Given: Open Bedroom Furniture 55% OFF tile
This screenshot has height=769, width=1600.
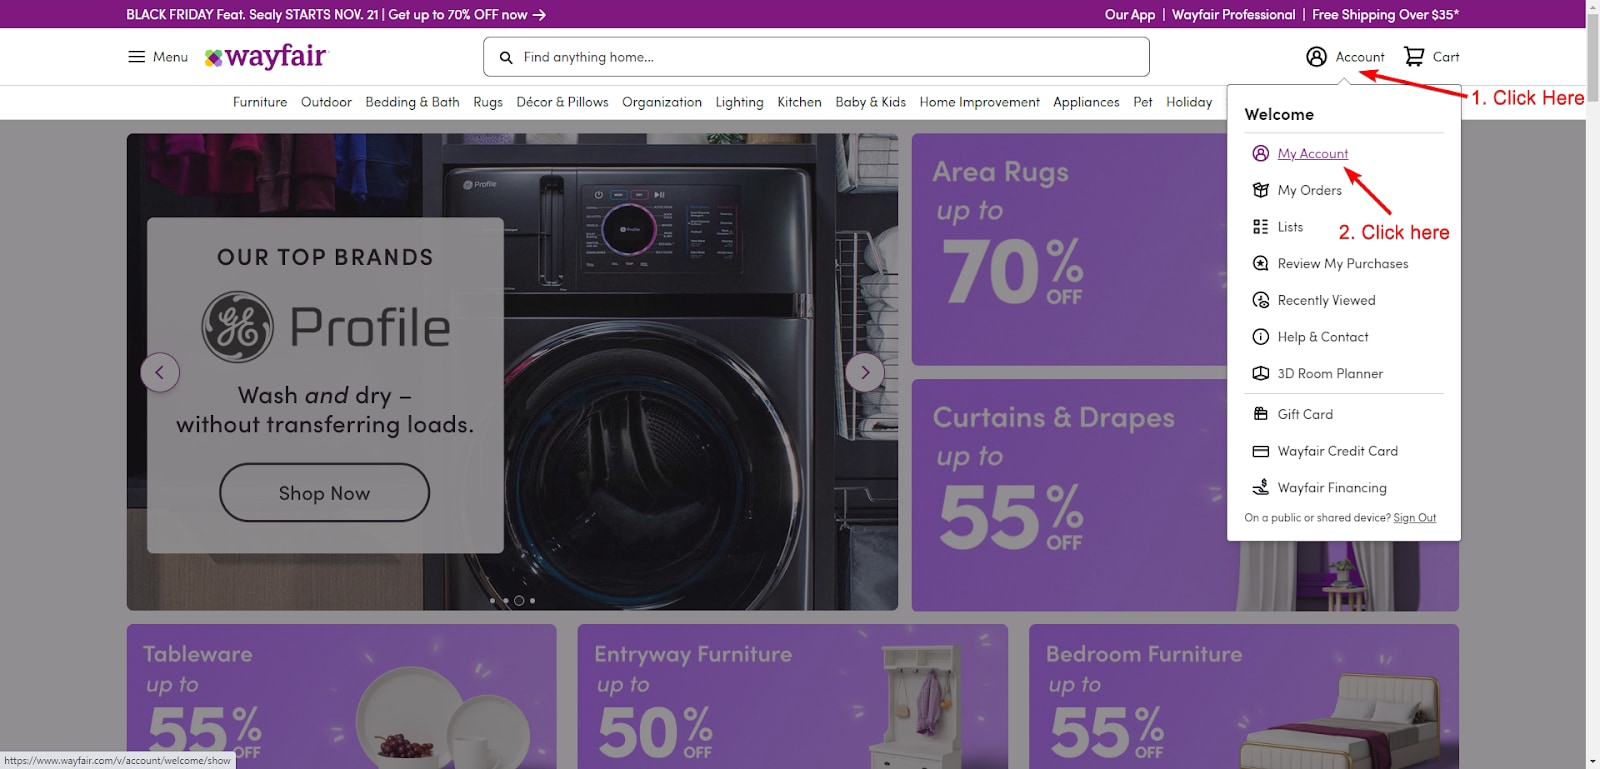Looking at the screenshot, I should 1244,697.
